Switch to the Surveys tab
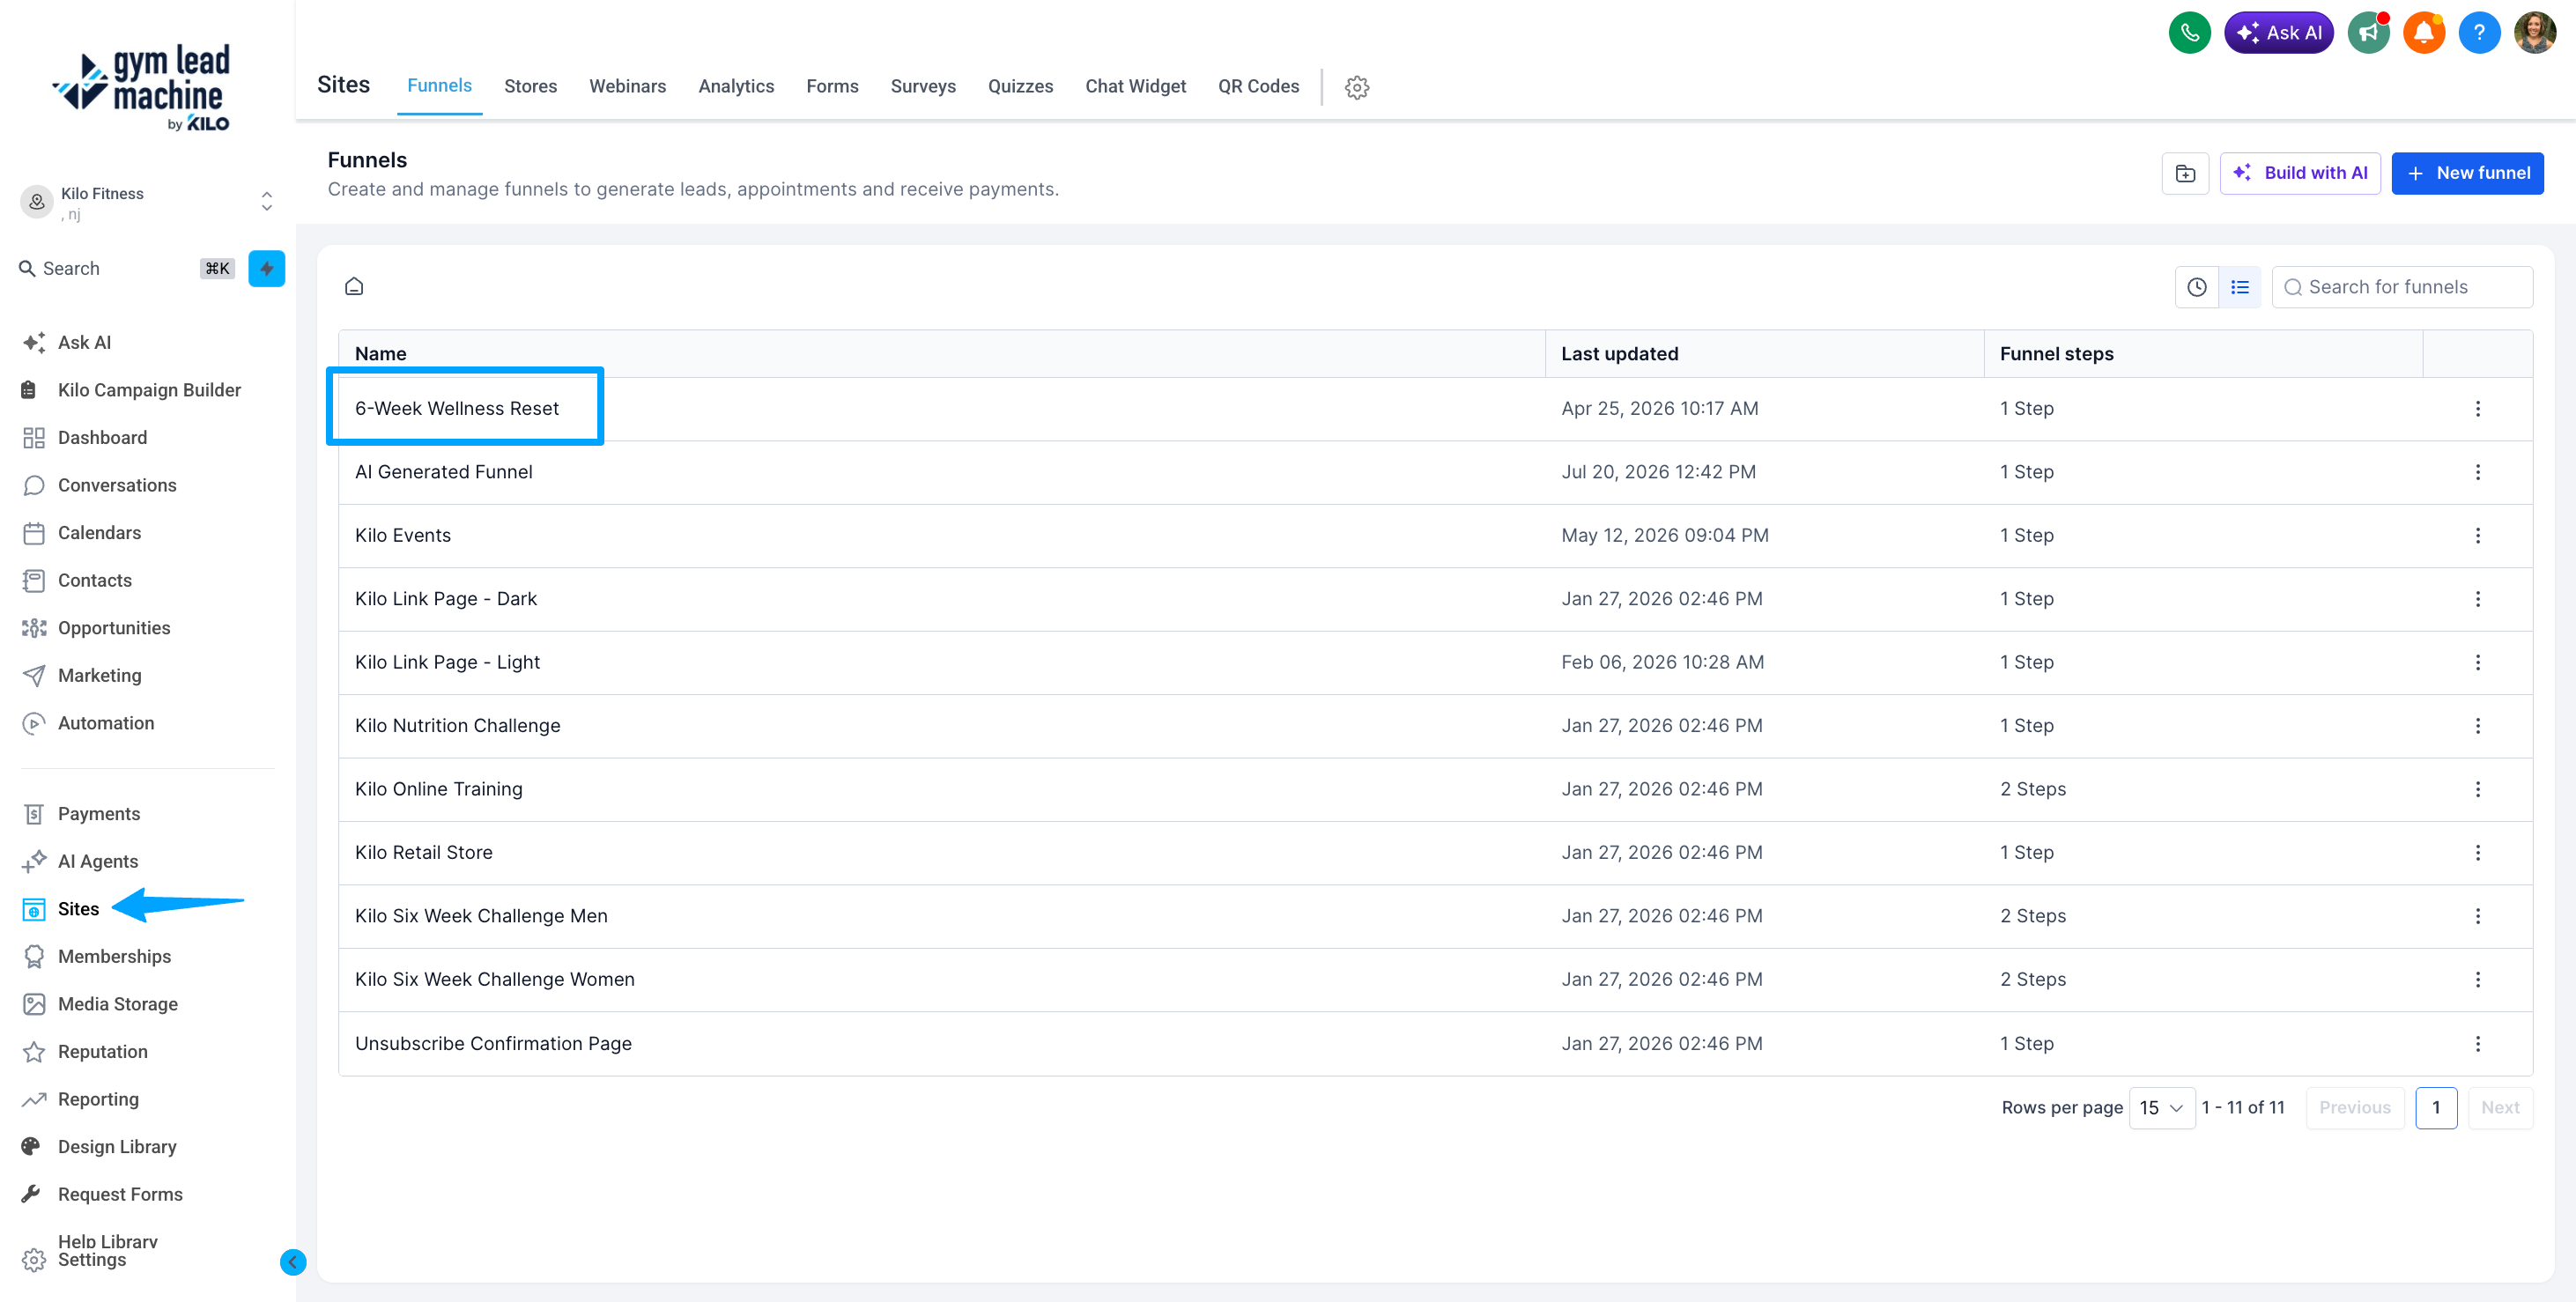Screen dimensions: 2576x1302 click(x=923, y=87)
